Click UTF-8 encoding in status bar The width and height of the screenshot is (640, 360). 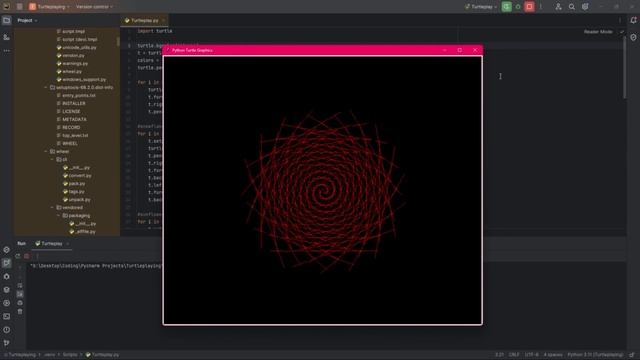coord(531,355)
